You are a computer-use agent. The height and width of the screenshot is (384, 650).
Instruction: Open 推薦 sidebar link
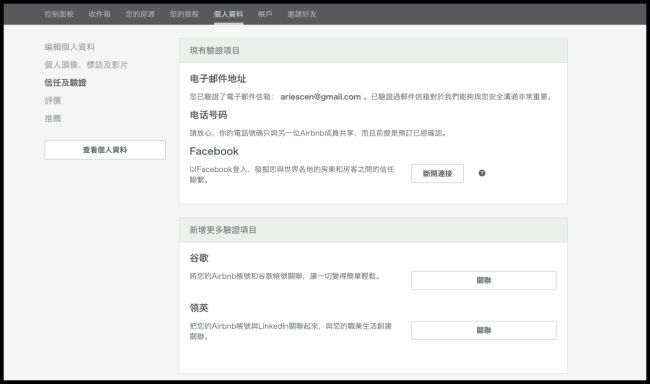pos(53,118)
